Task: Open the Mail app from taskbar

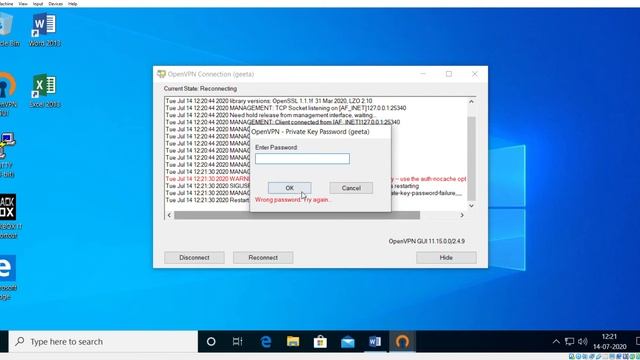Action: (x=348, y=342)
